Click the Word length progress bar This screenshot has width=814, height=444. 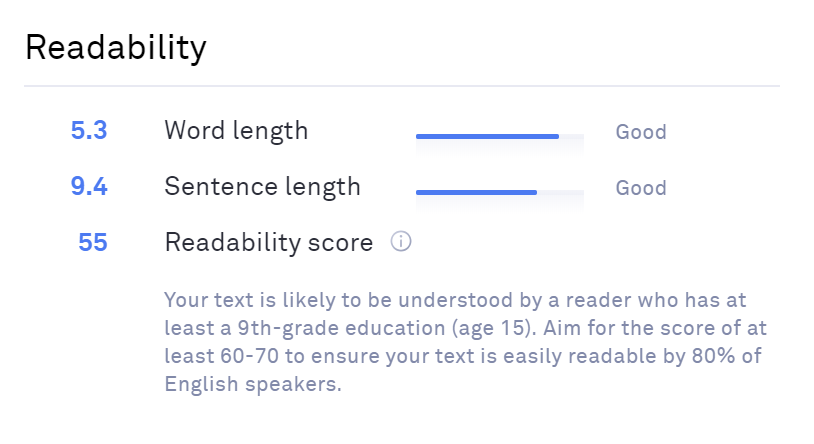(x=500, y=137)
